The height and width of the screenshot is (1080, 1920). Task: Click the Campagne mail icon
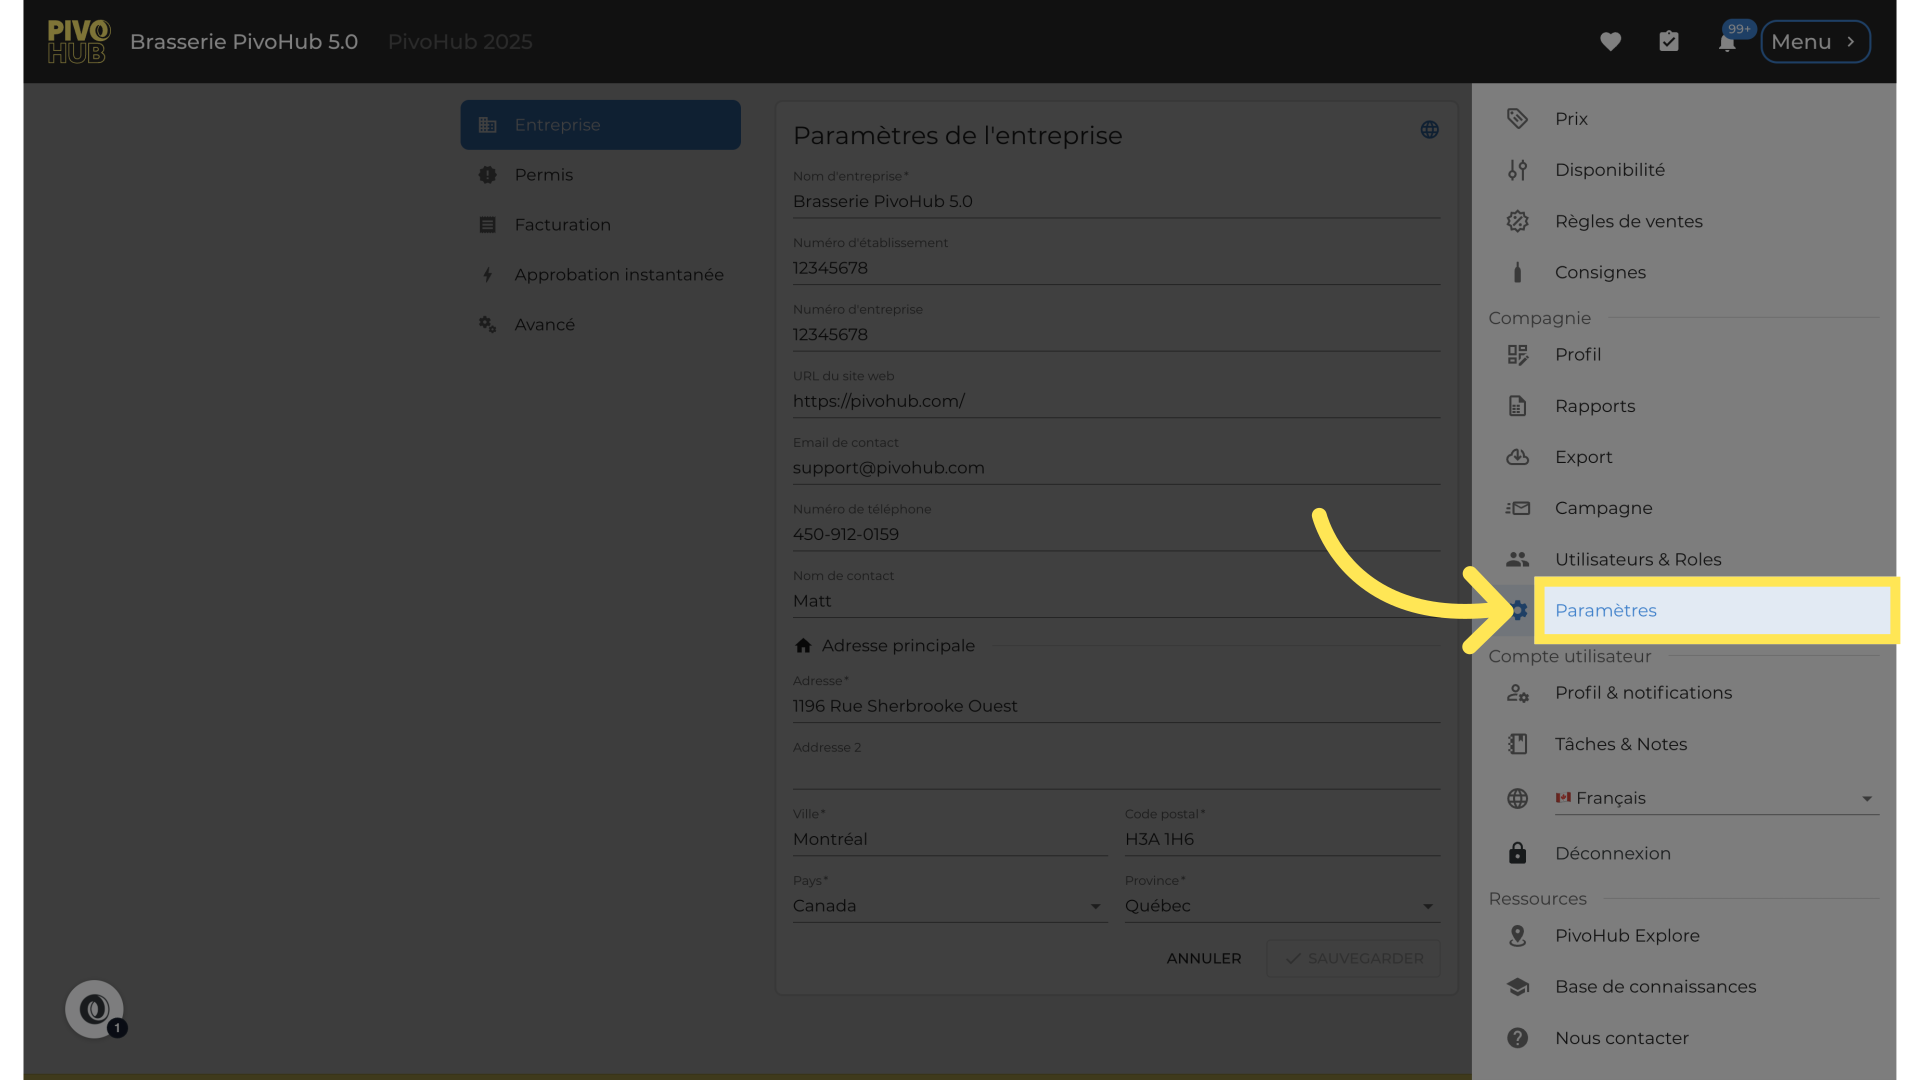[1517, 508]
